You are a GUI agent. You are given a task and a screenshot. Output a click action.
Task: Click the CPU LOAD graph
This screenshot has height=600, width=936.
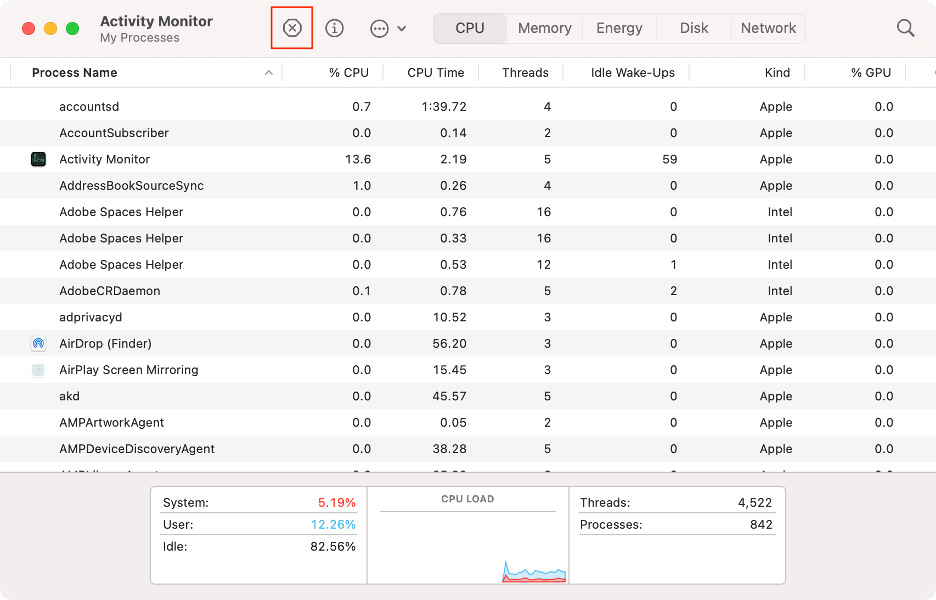pyautogui.click(x=468, y=536)
